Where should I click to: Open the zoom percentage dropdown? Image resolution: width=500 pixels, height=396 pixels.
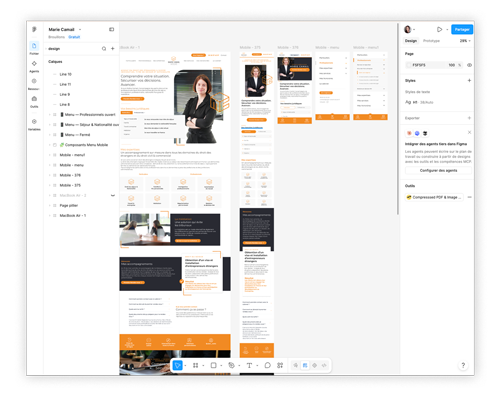pyautogui.click(x=465, y=41)
